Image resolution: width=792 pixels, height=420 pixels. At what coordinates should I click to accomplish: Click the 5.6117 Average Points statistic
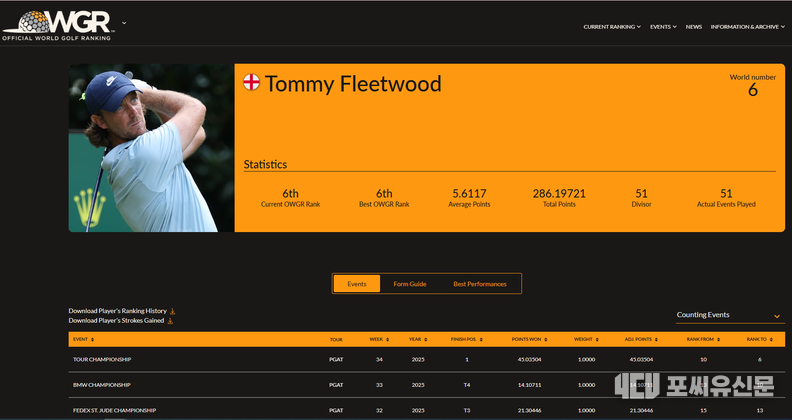(x=469, y=197)
